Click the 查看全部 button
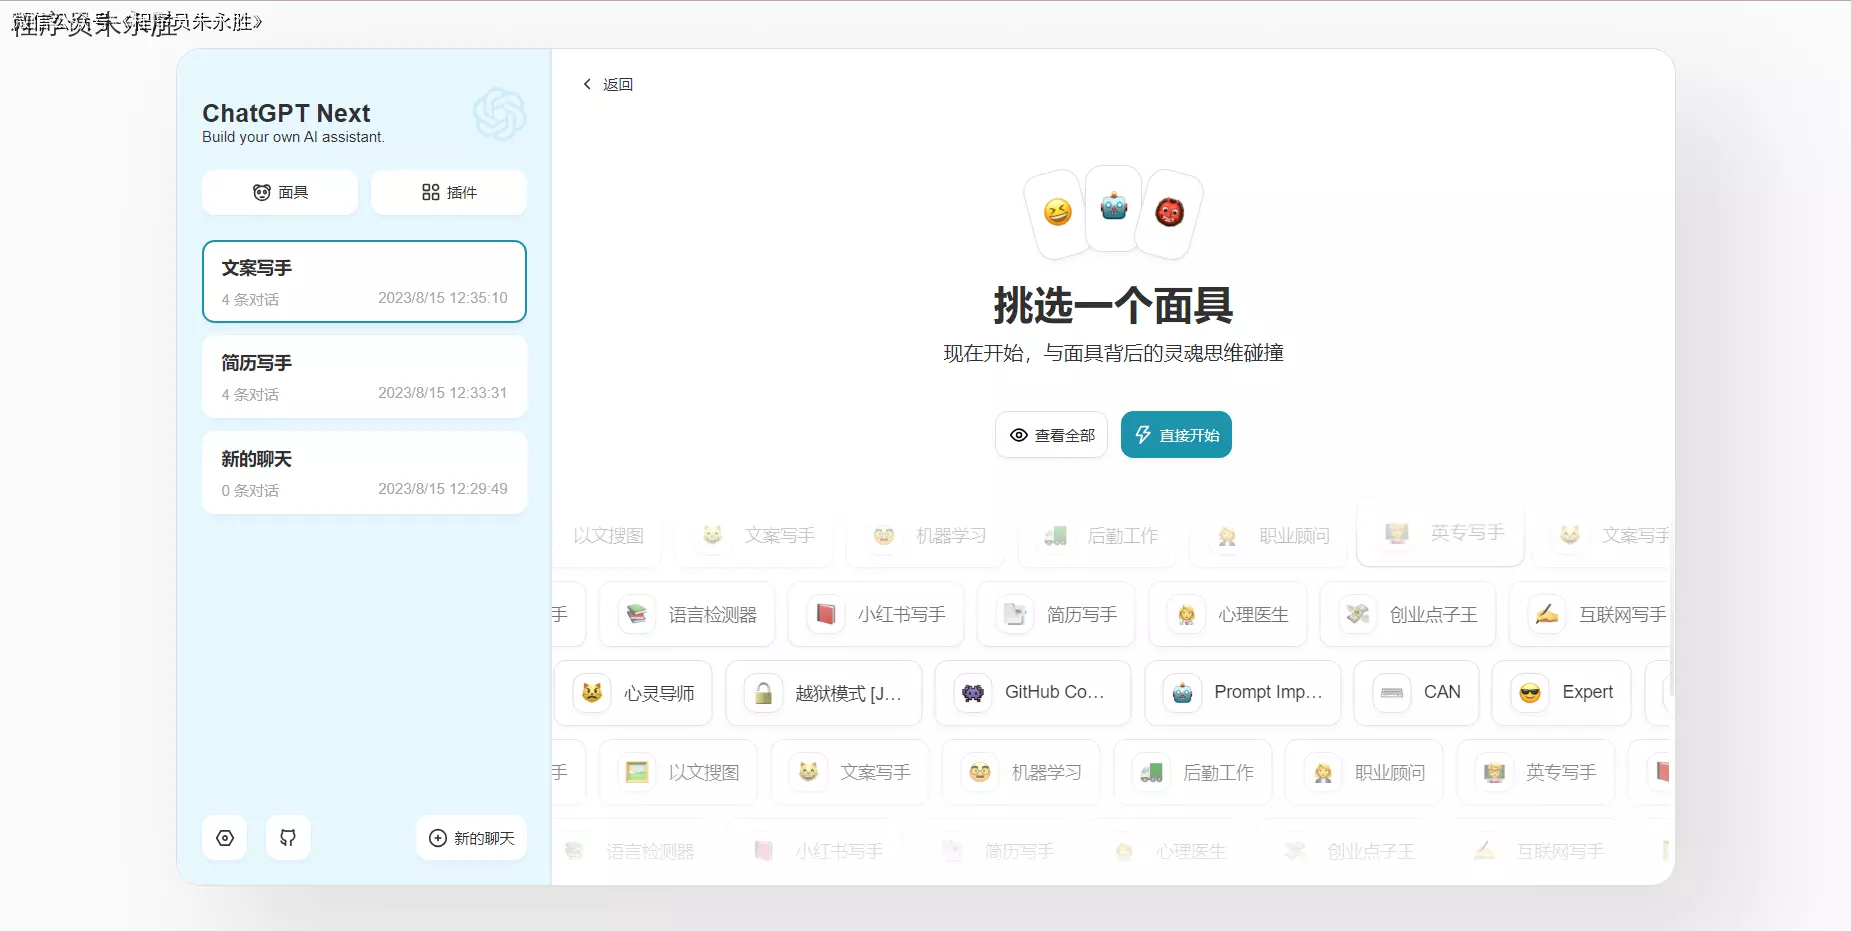The width and height of the screenshot is (1851, 931). (1051, 434)
